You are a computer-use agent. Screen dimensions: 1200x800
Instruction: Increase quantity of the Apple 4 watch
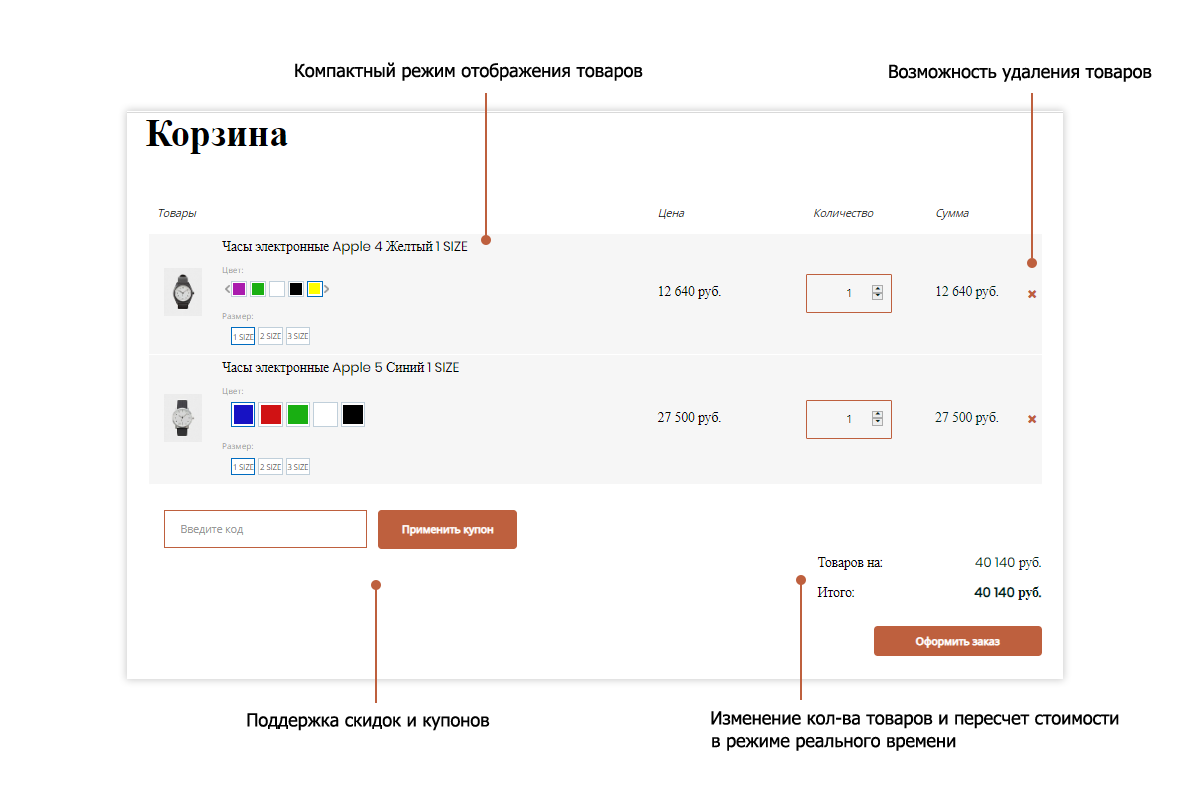(877, 289)
